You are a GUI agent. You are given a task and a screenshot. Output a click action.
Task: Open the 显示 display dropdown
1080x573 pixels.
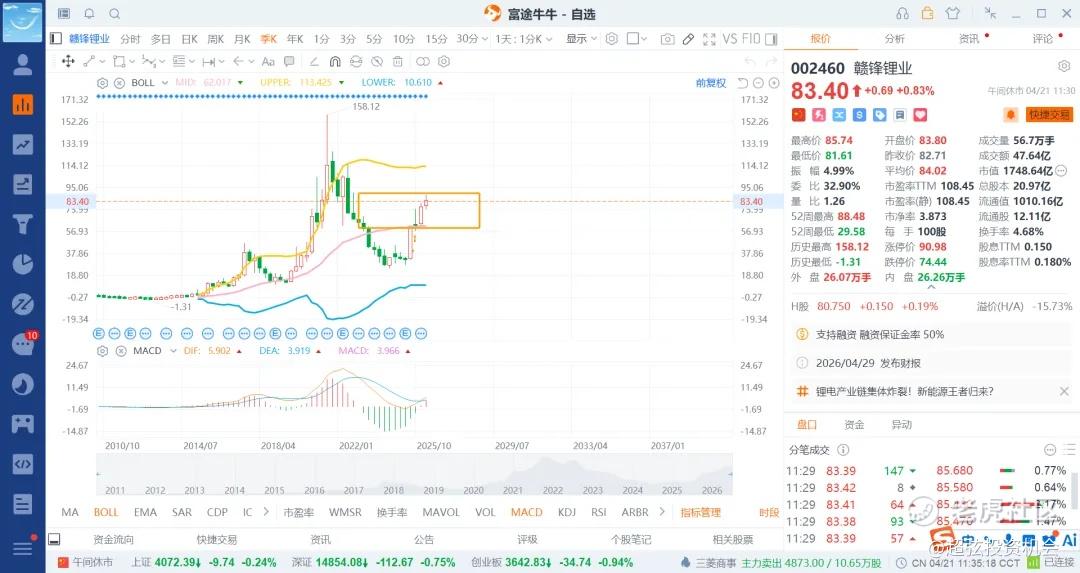coord(581,39)
